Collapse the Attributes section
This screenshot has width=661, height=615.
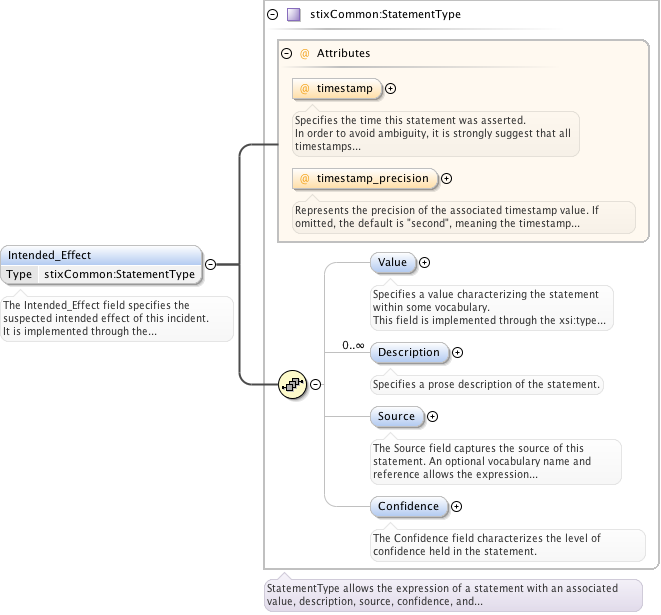pyautogui.click(x=286, y=53)
